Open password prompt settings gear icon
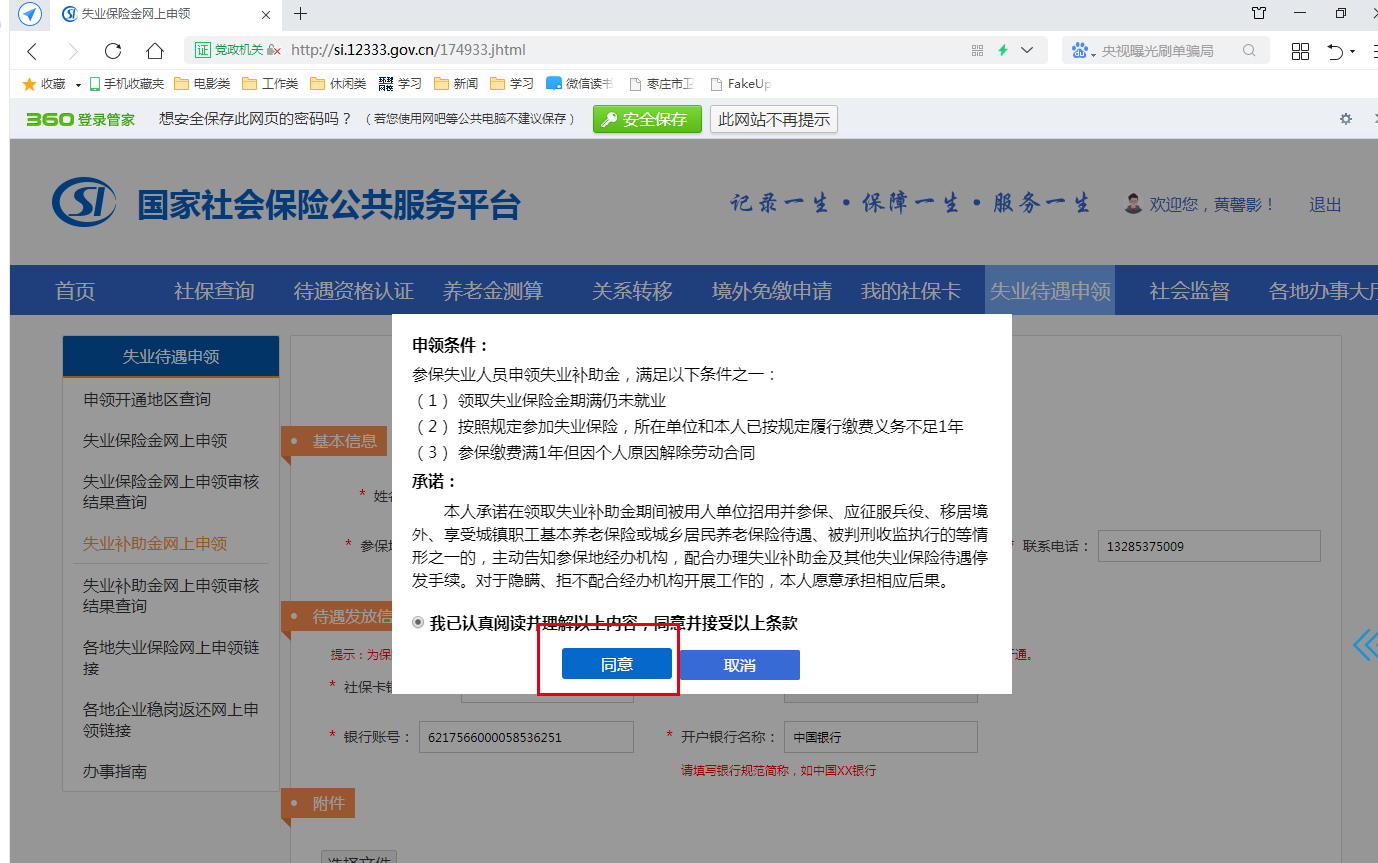This screenshot has width=1378, height=863. [x=1345, y=119]
